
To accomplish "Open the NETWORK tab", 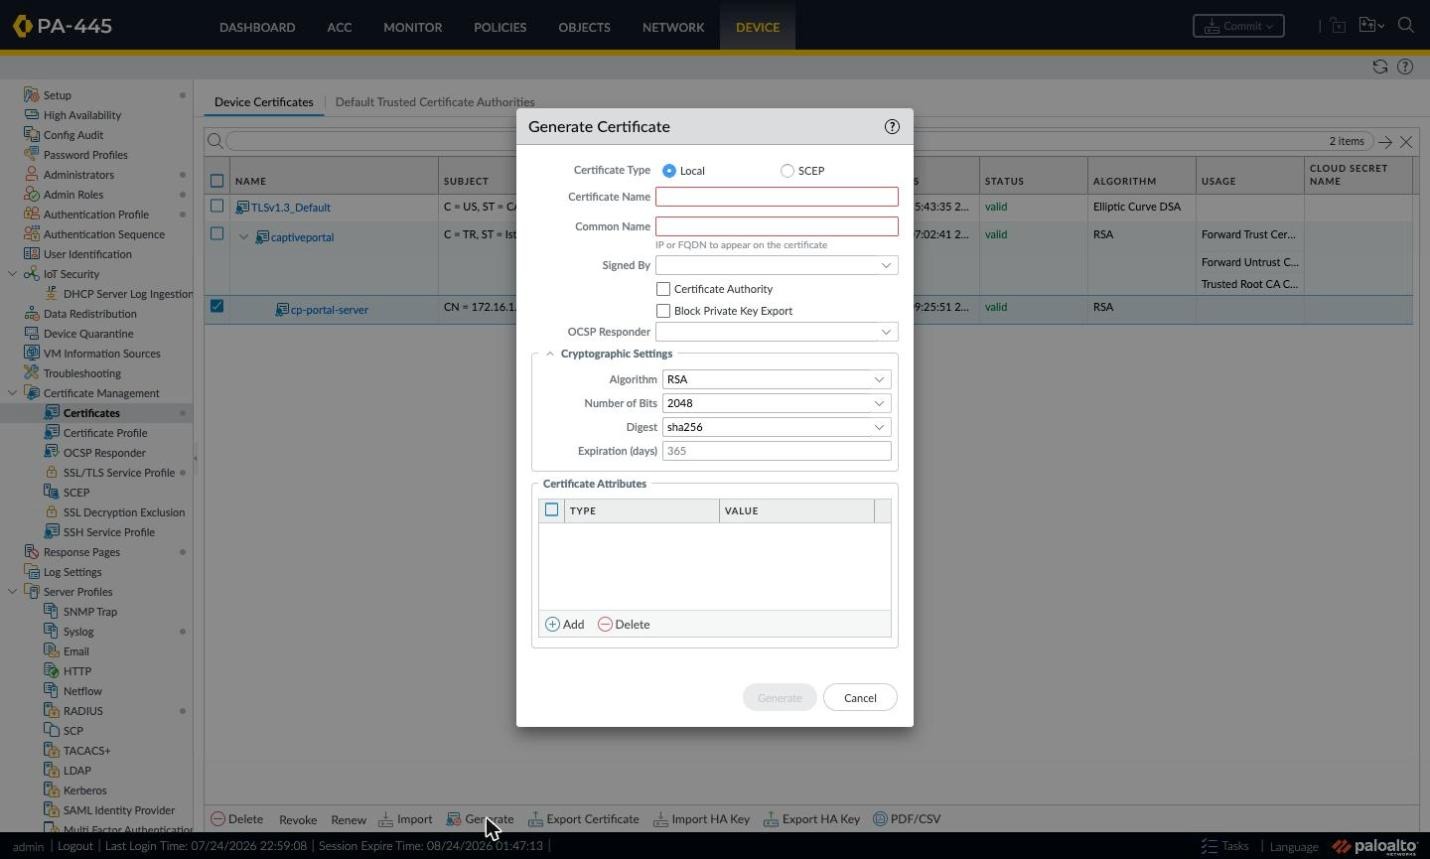I will [x=673, y=27].
